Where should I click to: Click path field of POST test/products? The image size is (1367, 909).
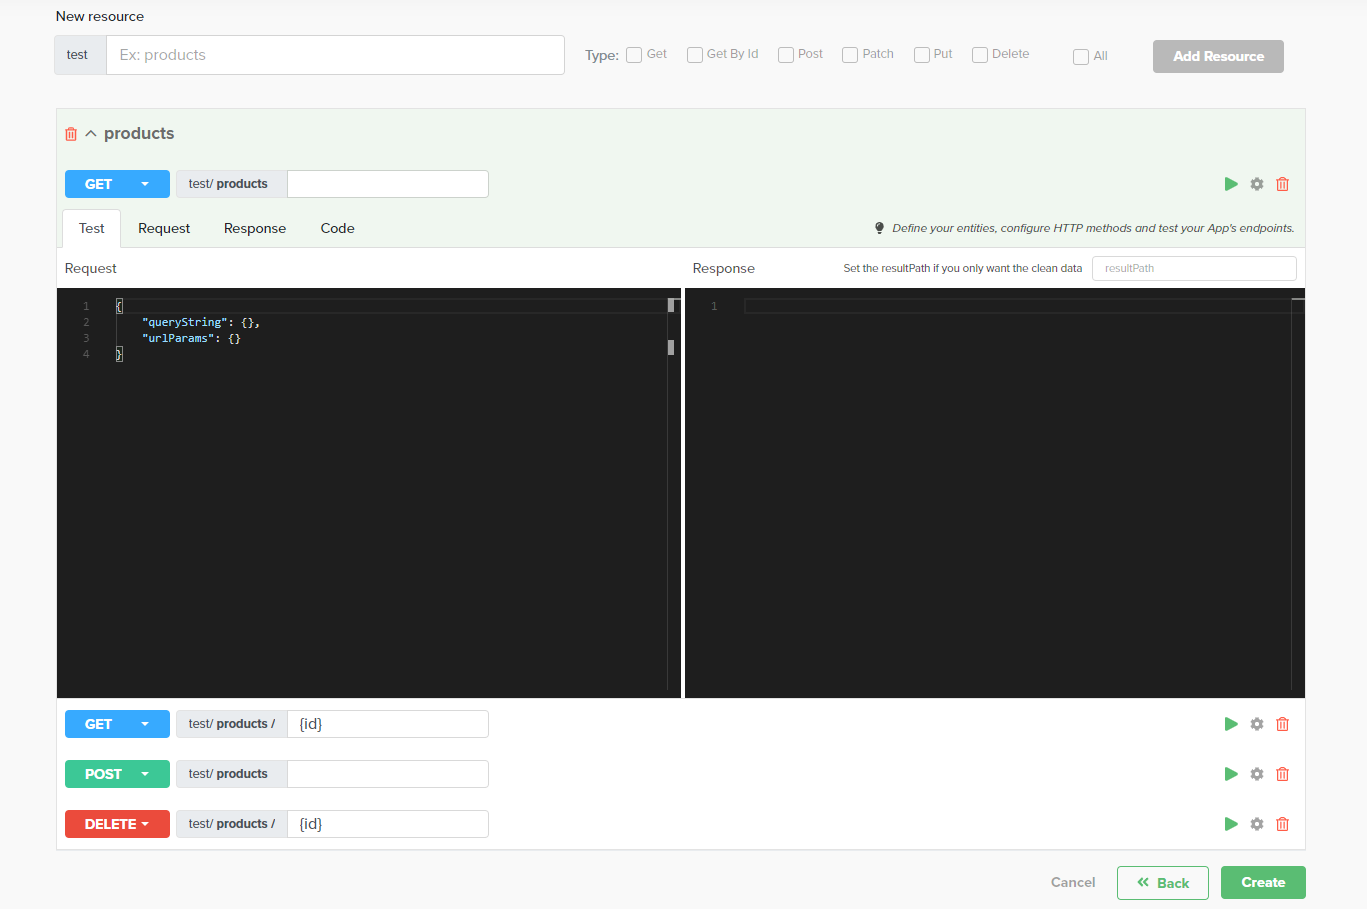[387, 774]
